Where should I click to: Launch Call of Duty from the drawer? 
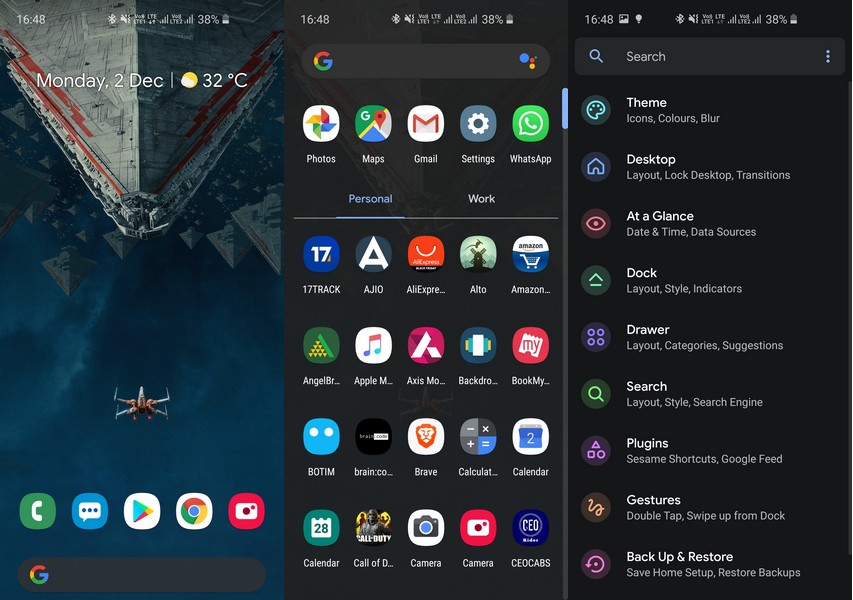click(373, 528)
